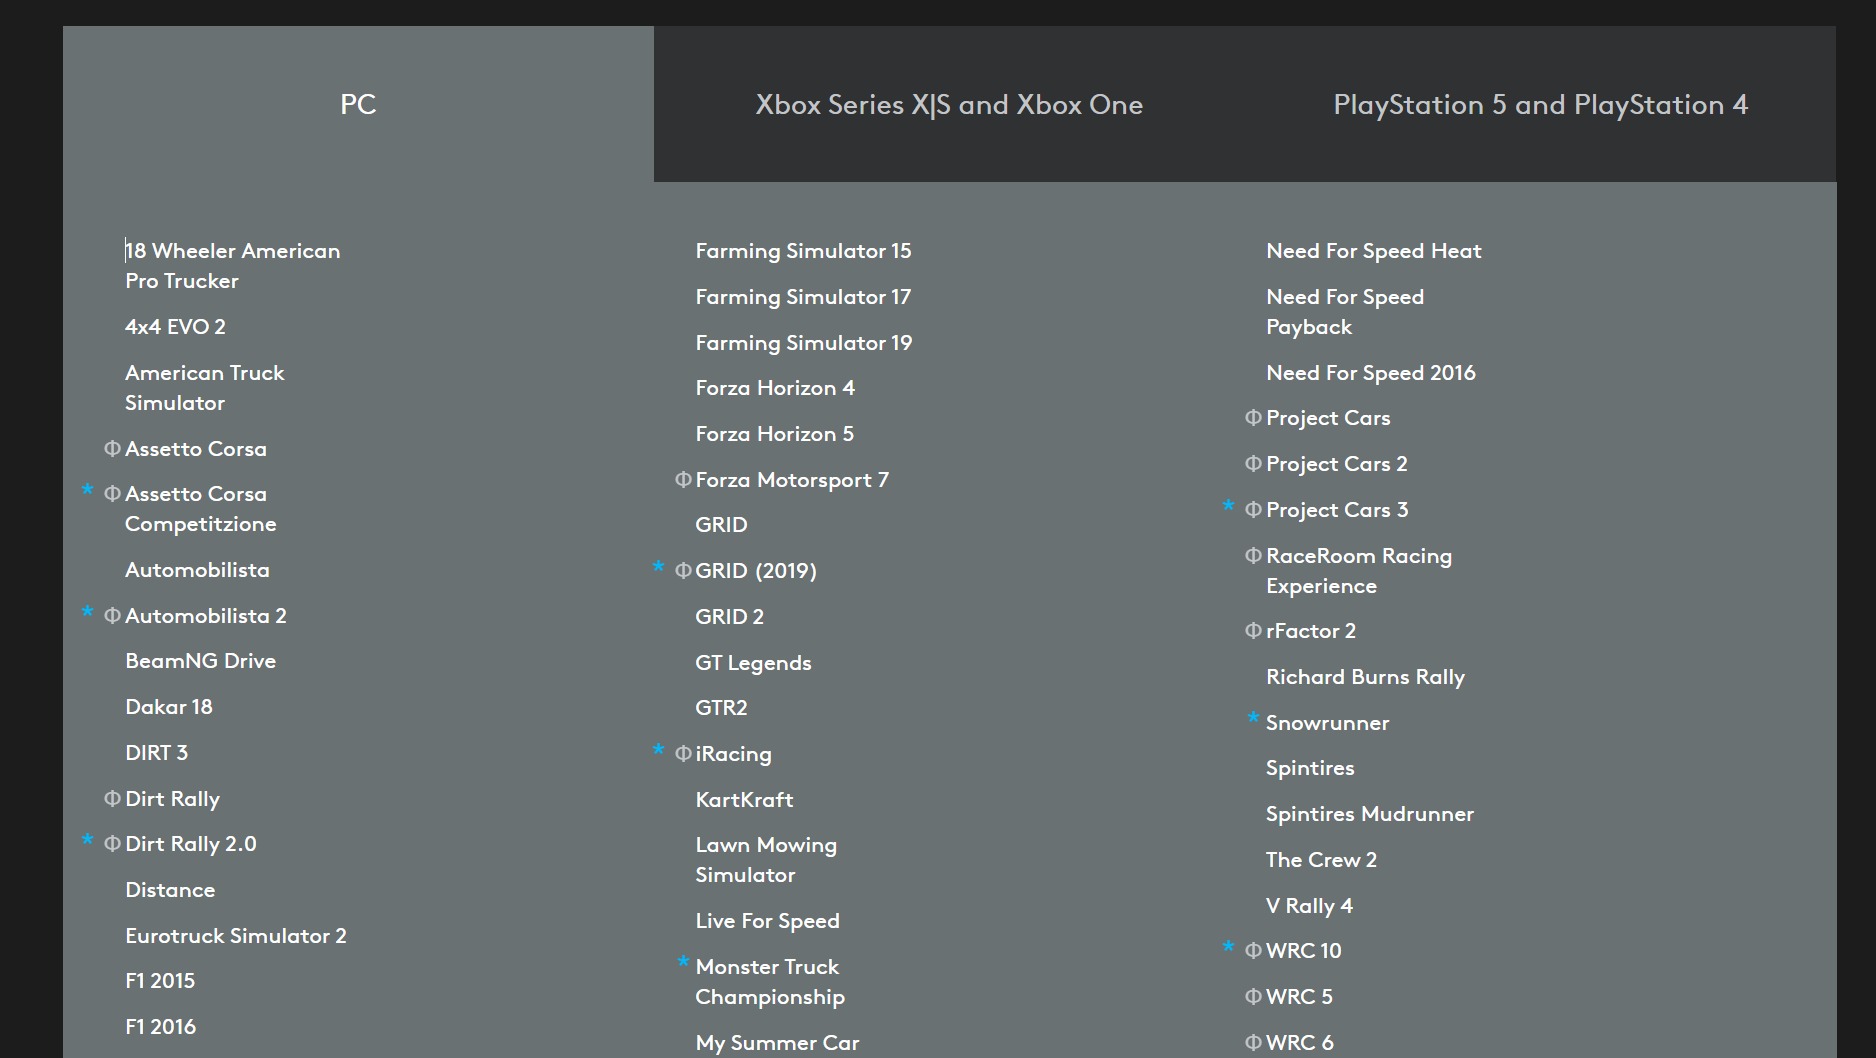Select the 4x4 EVO 2 entry
Screen dimensions: 1876x1058
click(x=175, y=327)
